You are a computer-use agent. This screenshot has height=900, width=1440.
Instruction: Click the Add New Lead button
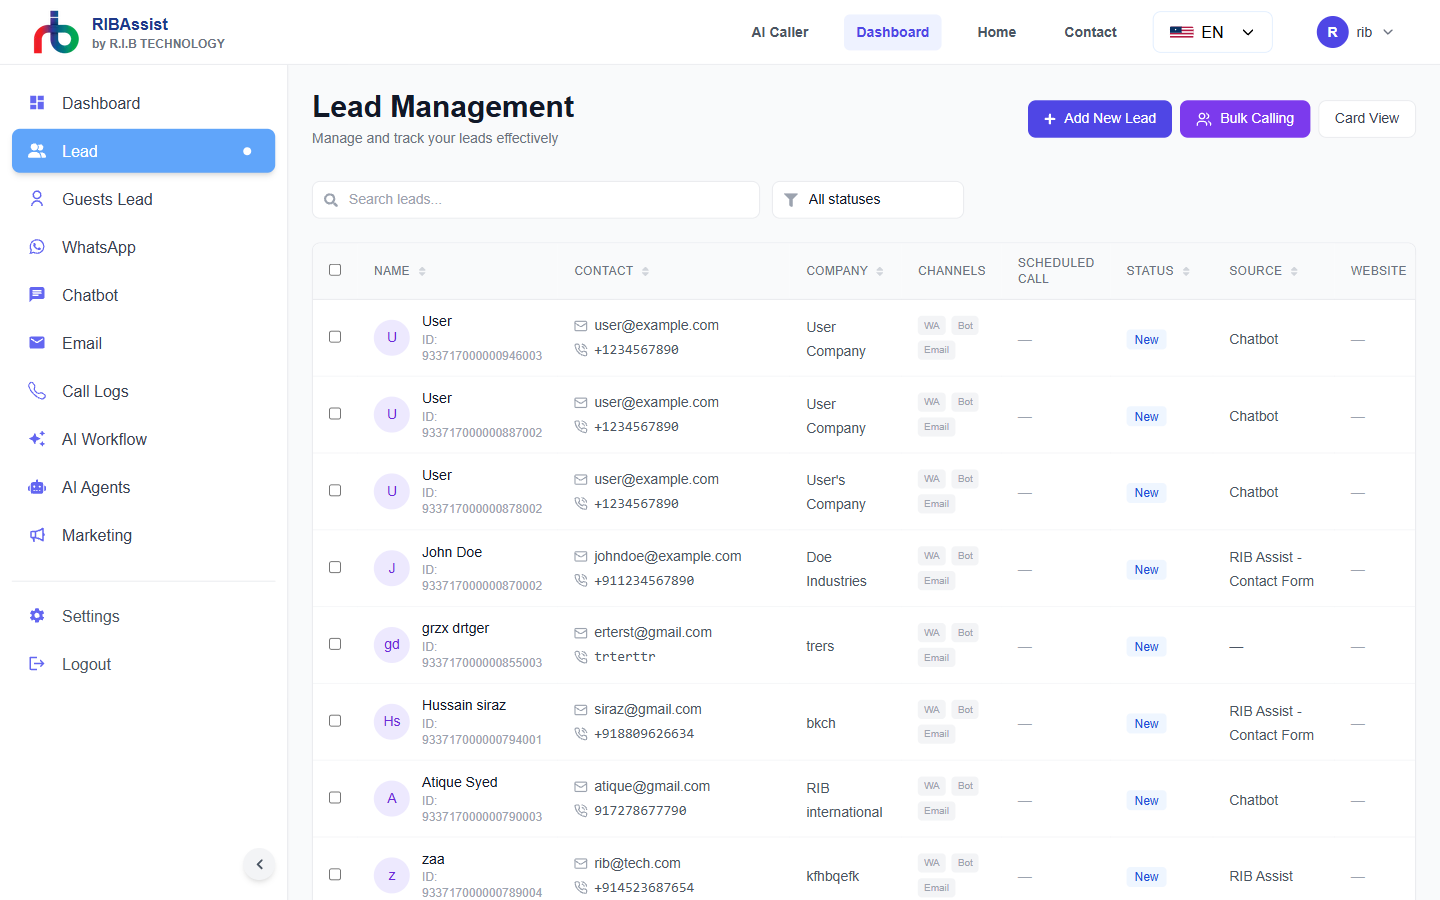[x=1099, y=118]
